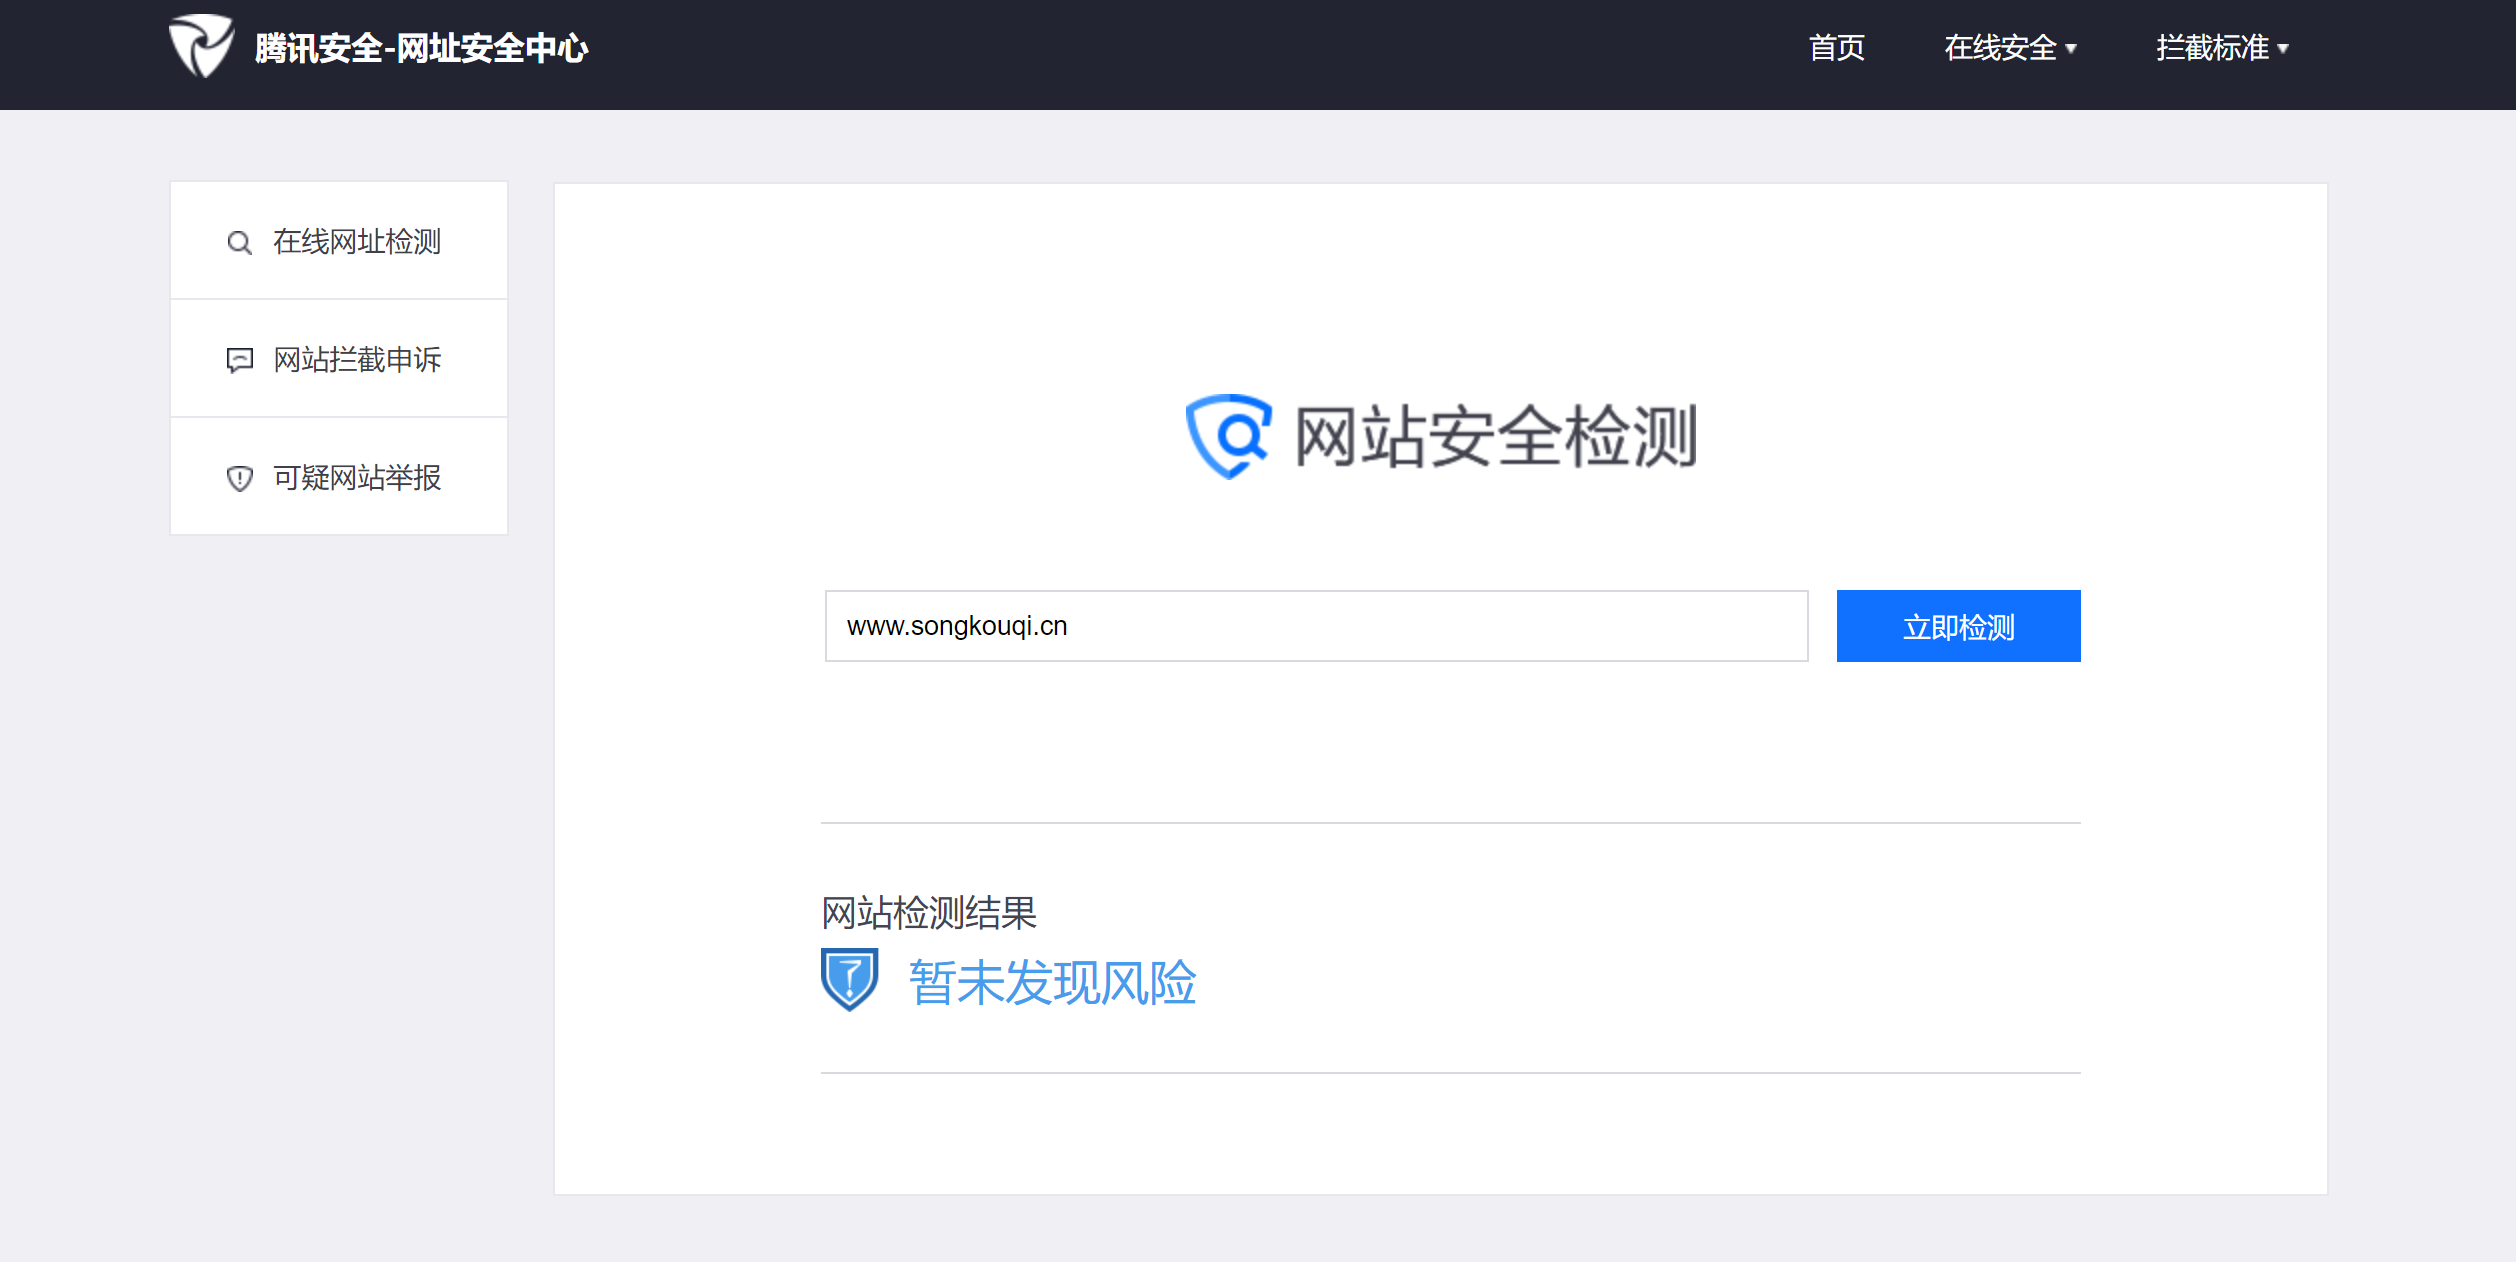Expand the 在线安全 dropdown arrow

[2071, 48]
